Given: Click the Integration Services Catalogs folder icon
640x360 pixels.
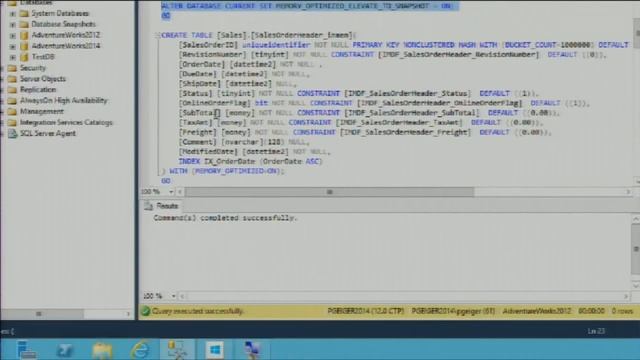Looking at the screenshot, I should (12, 122).
